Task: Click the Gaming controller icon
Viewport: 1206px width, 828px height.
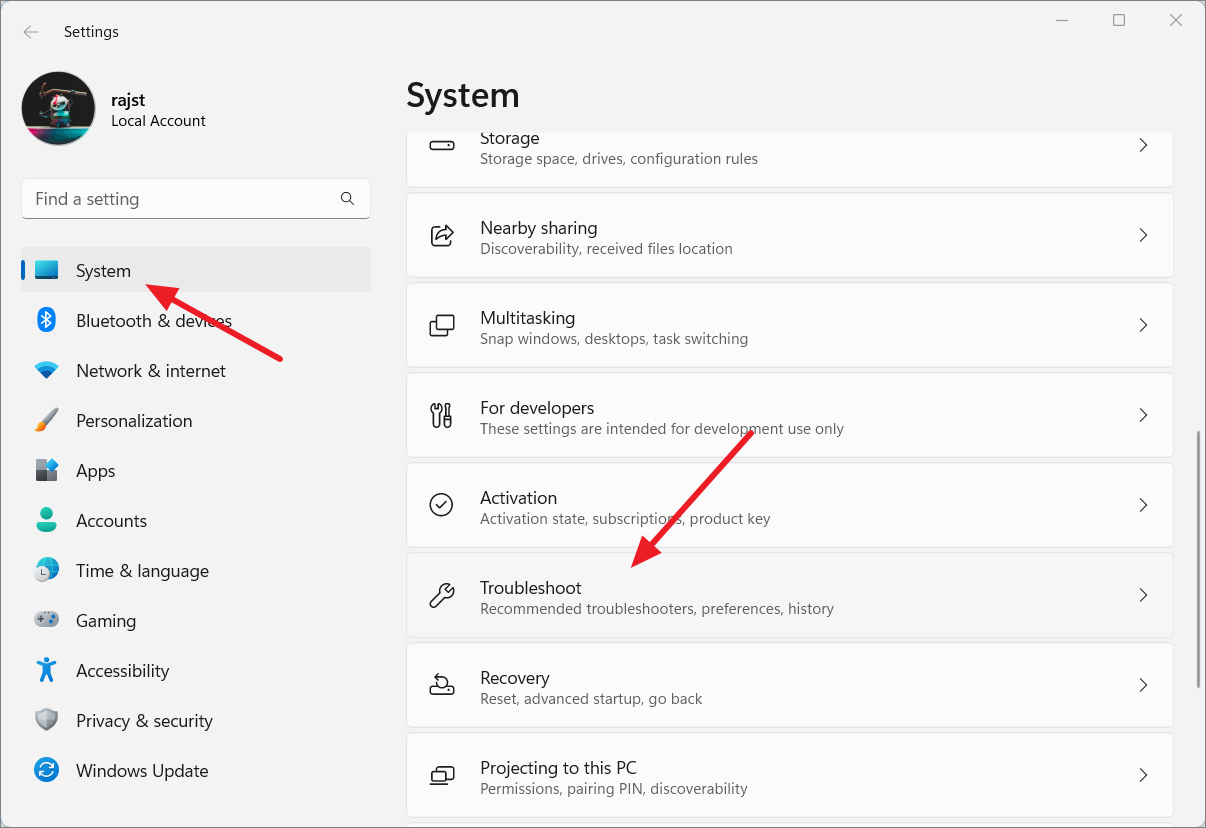Action: point(47,620)
